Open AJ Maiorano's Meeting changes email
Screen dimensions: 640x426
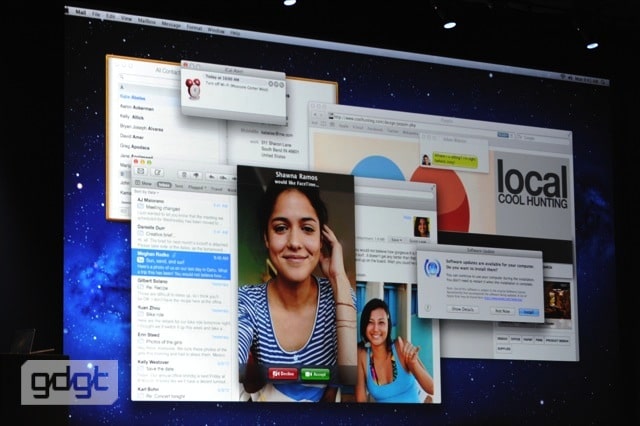[182, 211]
